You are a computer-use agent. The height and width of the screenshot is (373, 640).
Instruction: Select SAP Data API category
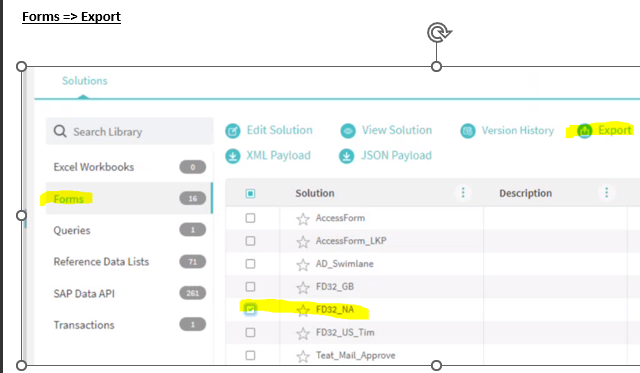(x=129, y=293)
